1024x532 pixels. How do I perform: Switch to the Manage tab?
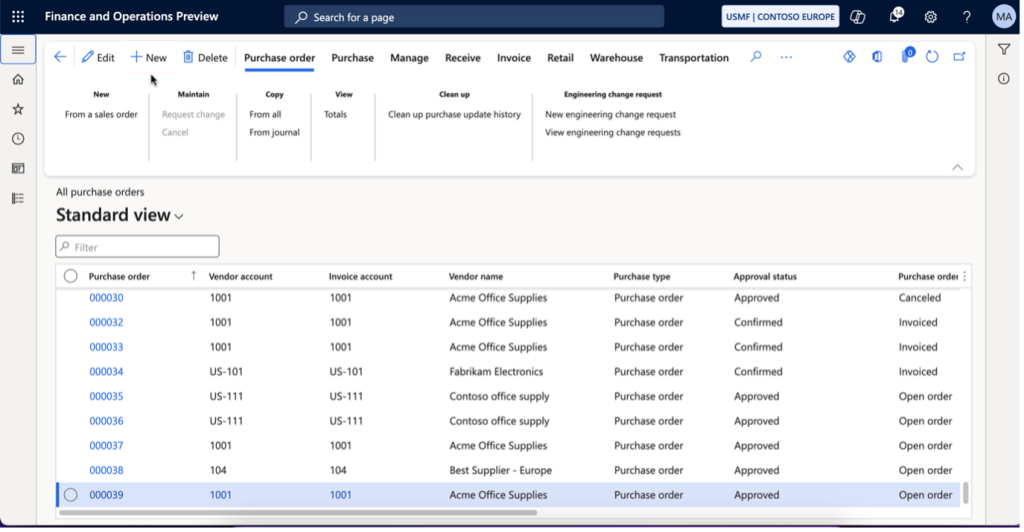pos(409,57)
